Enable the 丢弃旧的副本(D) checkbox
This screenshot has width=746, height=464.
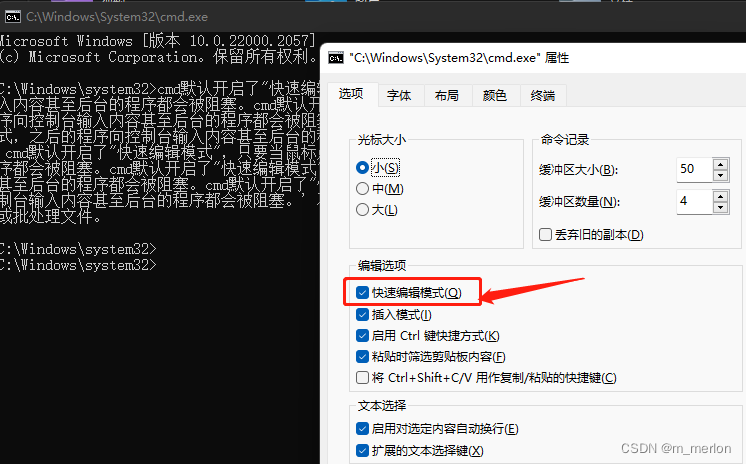(545, 234)
